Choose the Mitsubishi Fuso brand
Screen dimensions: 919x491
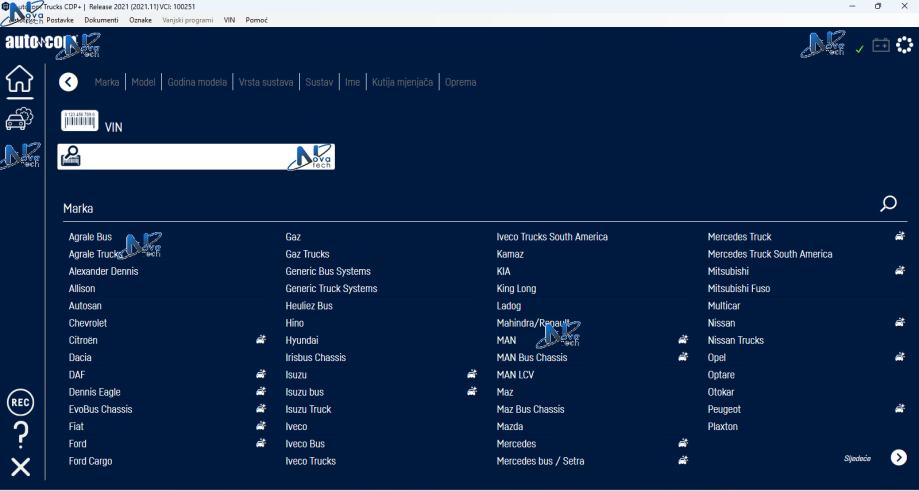tap(739, 288)
